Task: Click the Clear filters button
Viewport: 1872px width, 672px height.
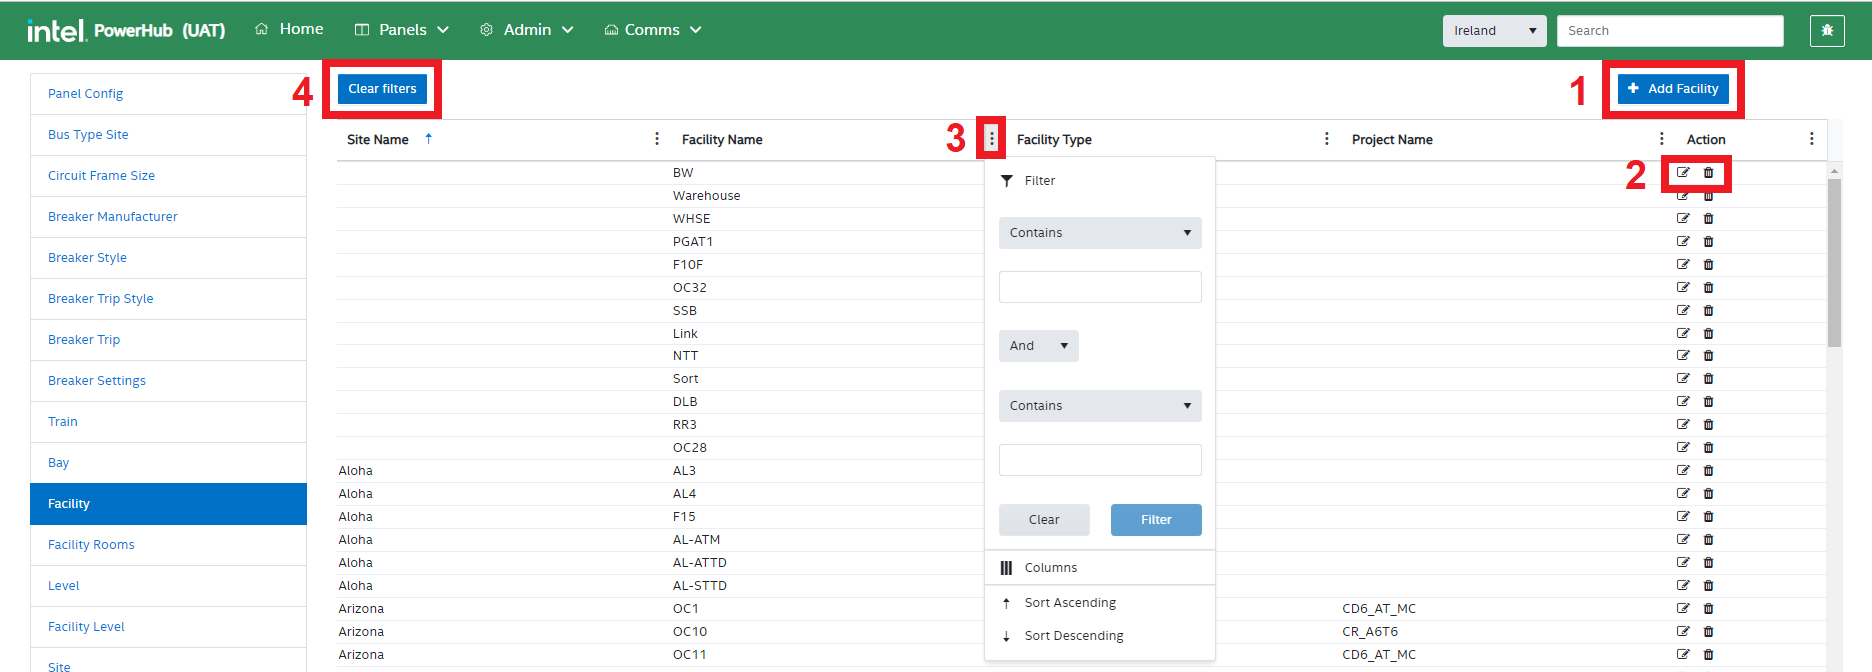Action: point(382,89)
